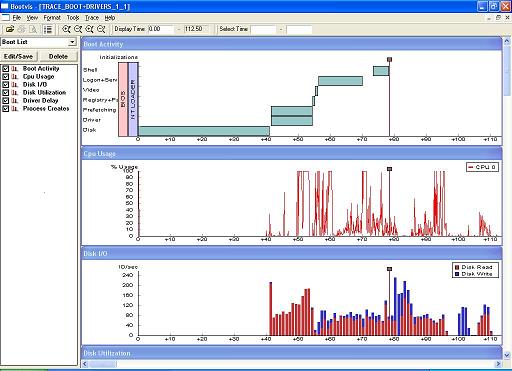The image size is (512, 371).
Task: Click the first magnifier zoom icon
Action: tap(66, 29)
